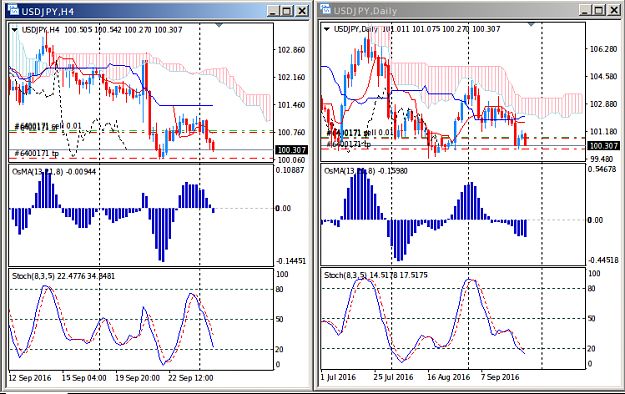Select the #6400171 tp label in Daily chart
Viewport: 625px width, 394px height.
(349, 144)
